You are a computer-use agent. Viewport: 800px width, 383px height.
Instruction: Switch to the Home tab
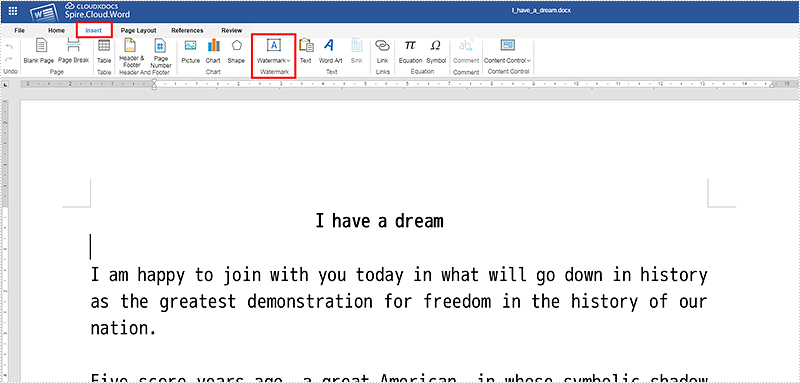pyautogui.click(x=56, y=30)
